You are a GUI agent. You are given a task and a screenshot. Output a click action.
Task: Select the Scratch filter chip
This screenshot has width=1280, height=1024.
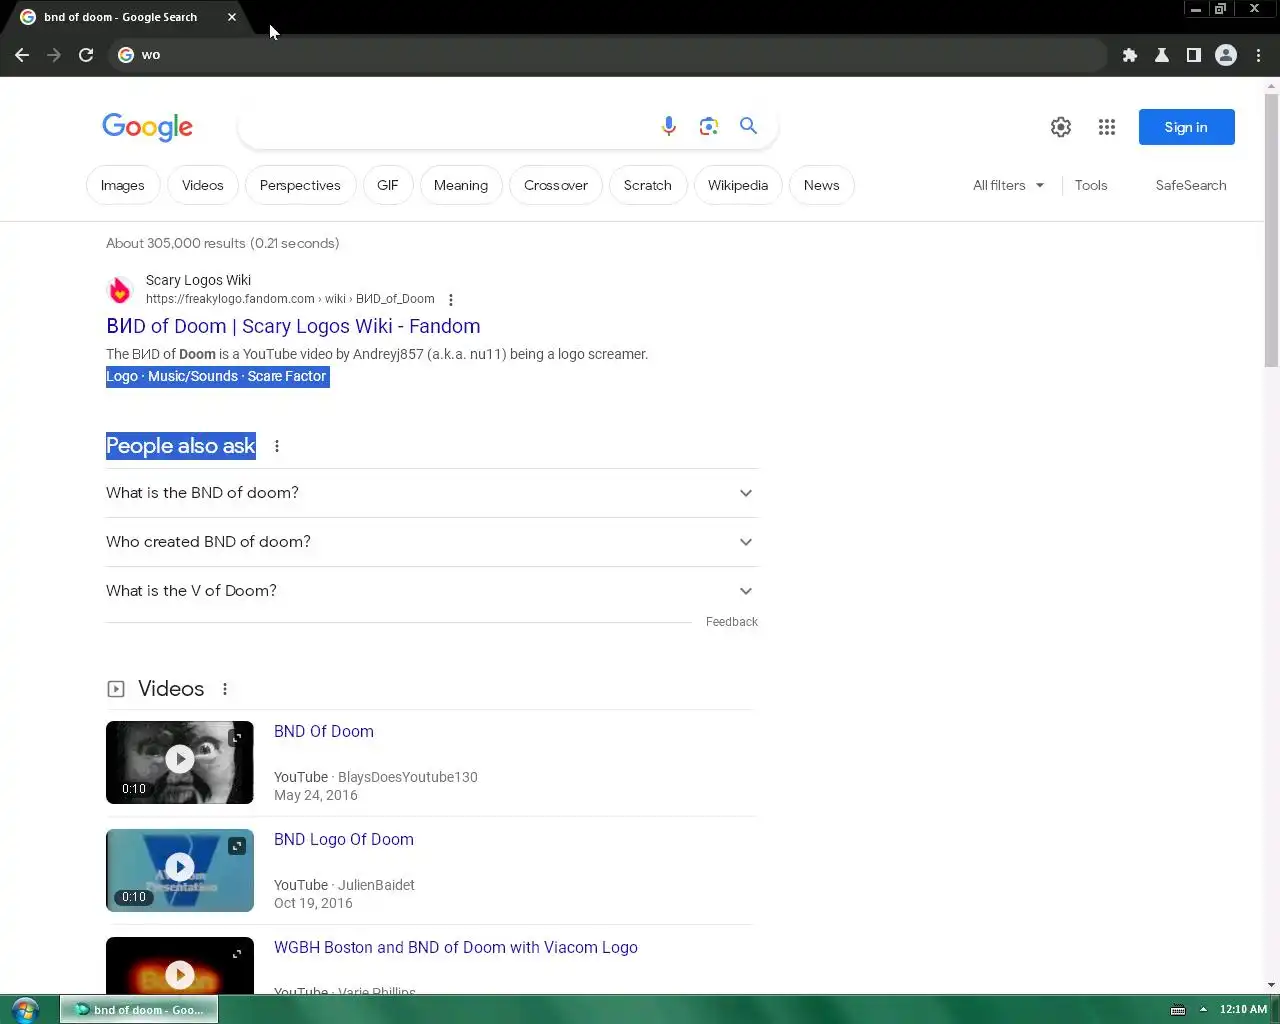[x=648, y=185]
